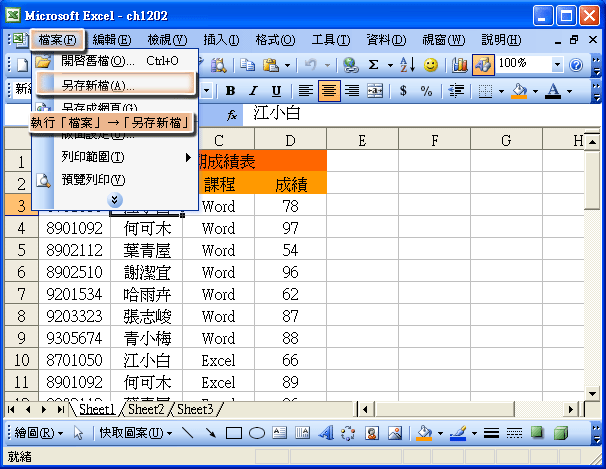This screenshot has width=606, height=469.
Task: Toggle center alignment button
Action: click(x=329, y=91)
